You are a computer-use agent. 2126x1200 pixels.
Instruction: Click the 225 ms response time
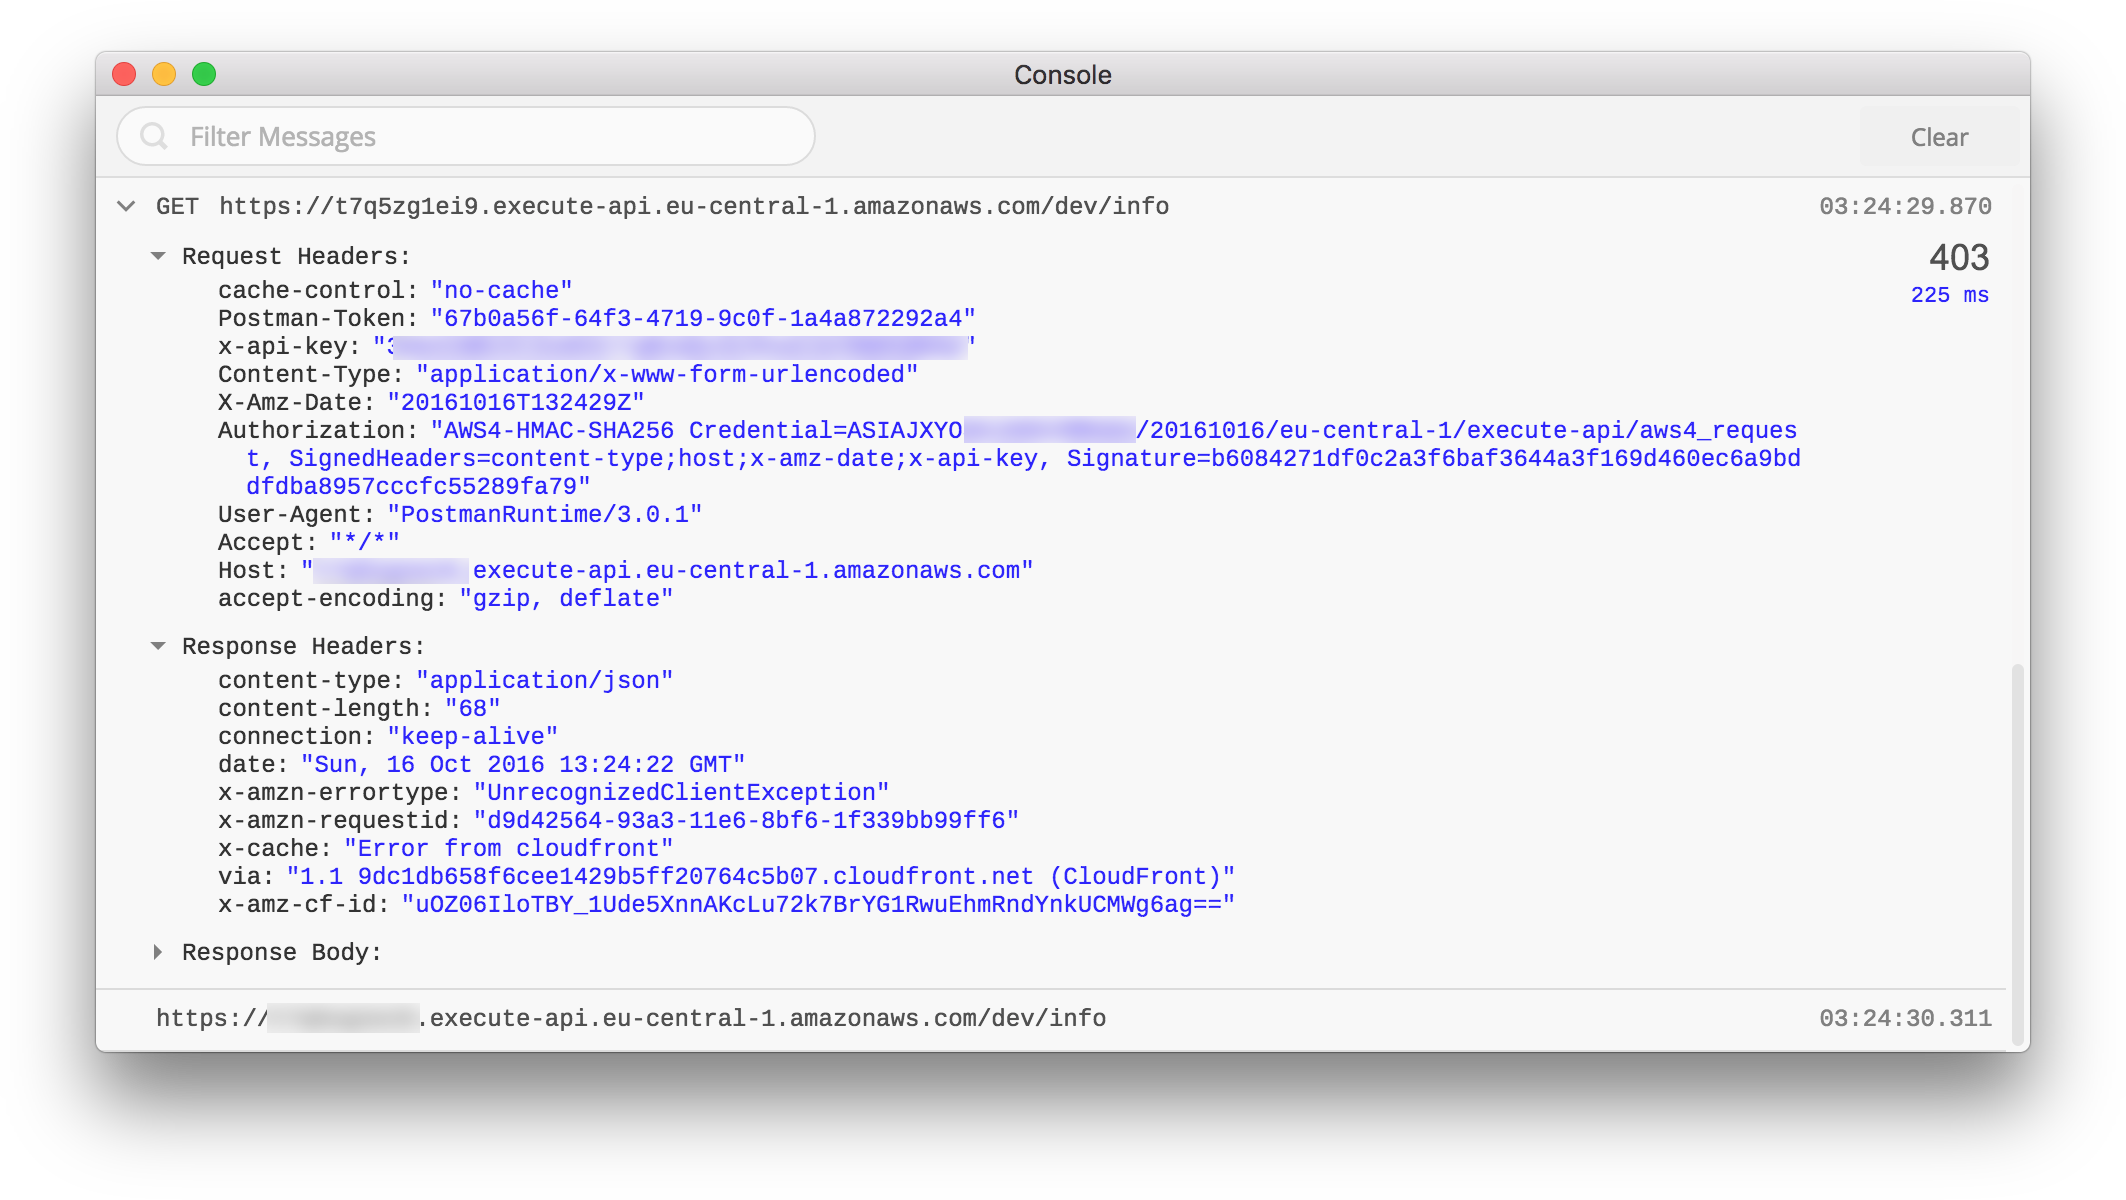pos(1949,295)
